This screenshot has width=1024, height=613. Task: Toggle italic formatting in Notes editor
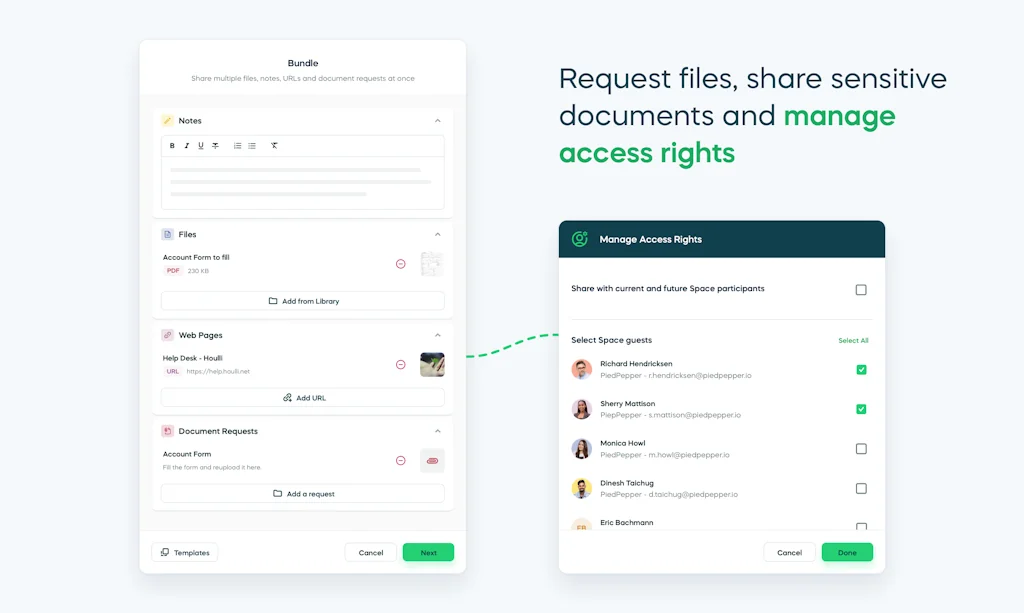(186, 146)
